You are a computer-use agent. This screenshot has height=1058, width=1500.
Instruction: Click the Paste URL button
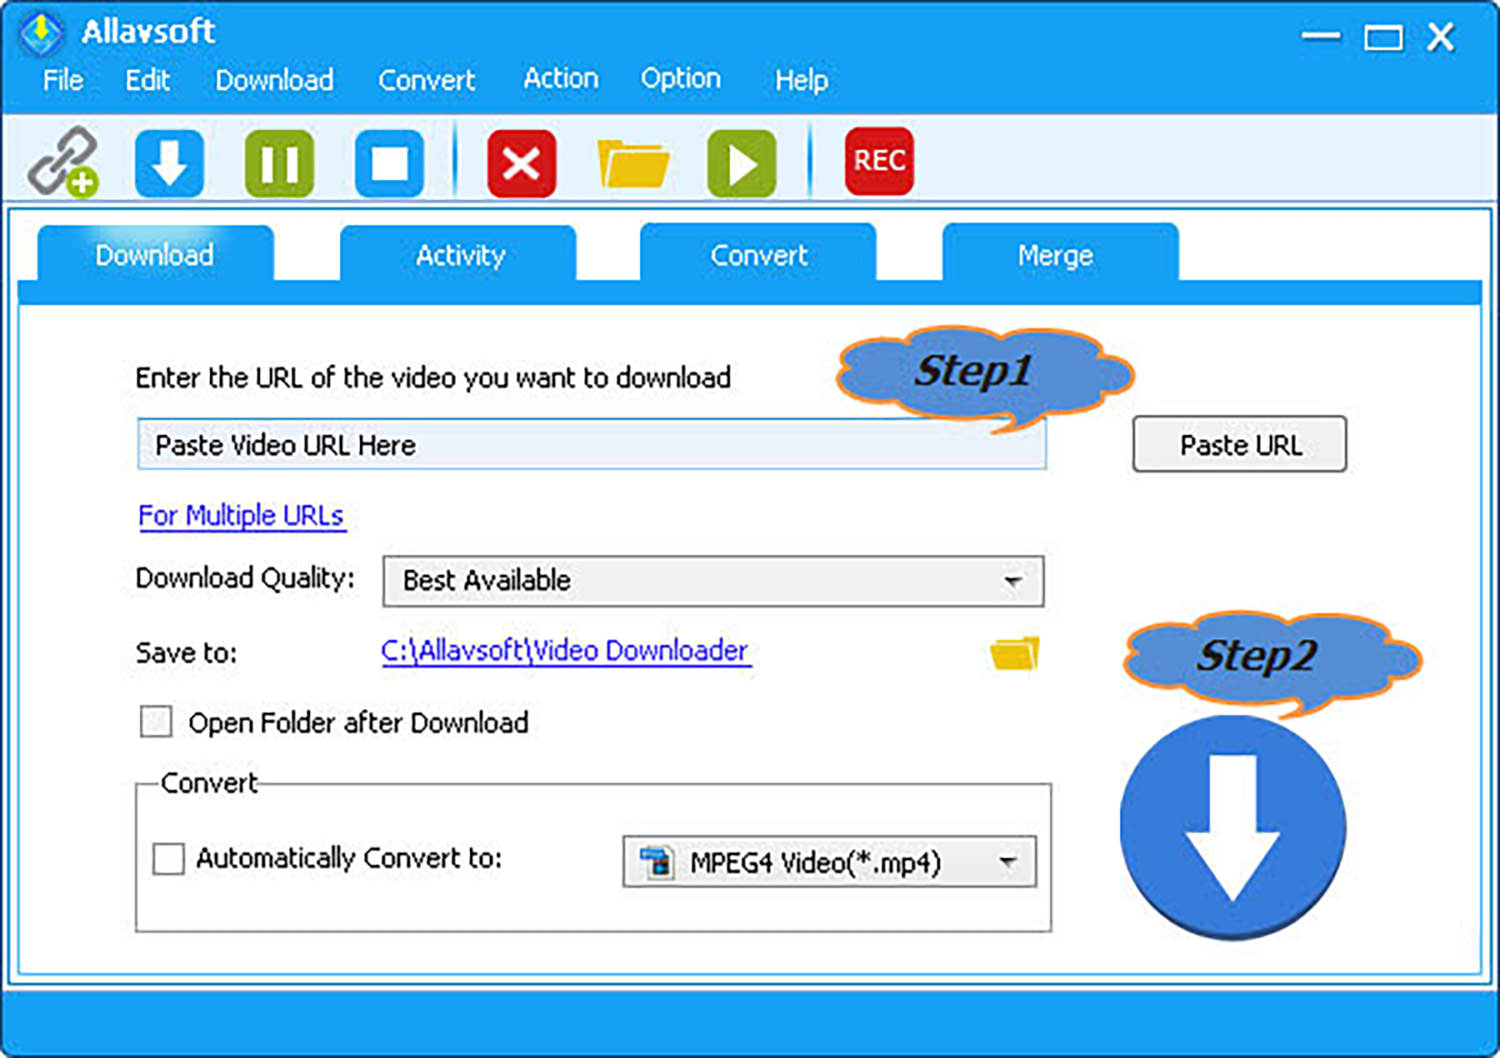point(1239,444)
